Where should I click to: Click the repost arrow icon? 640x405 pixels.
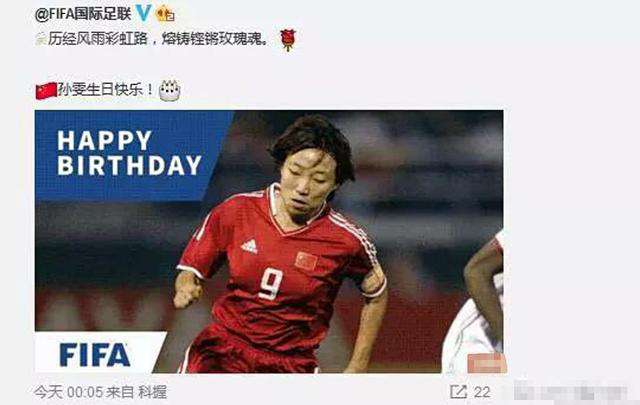pyautogui.click(x=458, y=392)
